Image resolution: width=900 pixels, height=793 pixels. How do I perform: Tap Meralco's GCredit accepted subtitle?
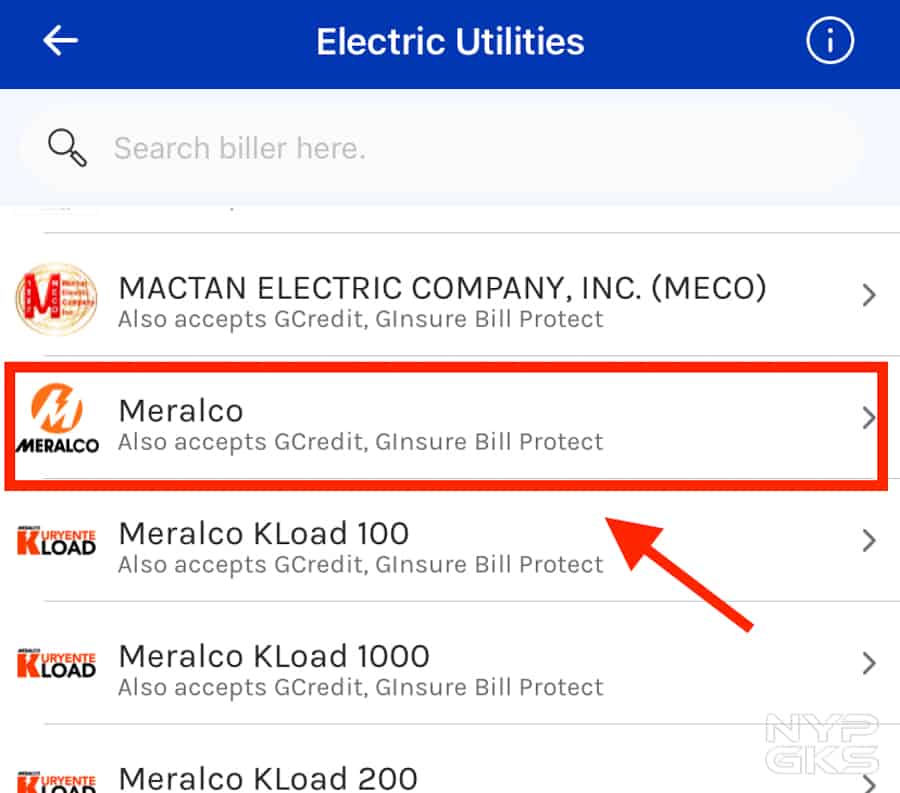point(360,442)
